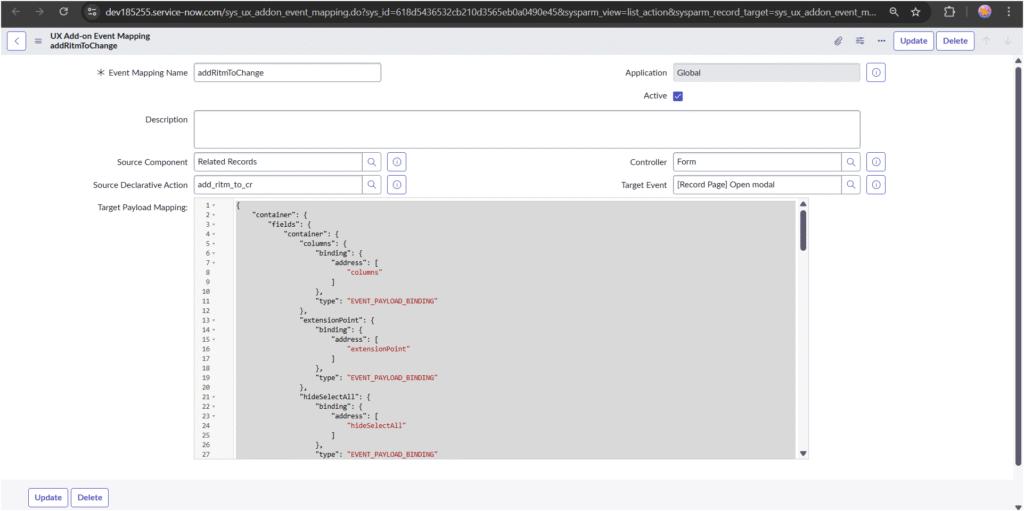Click the back arrow in form header
This screenshot has height=511, width=1024.
click(17, 41)
